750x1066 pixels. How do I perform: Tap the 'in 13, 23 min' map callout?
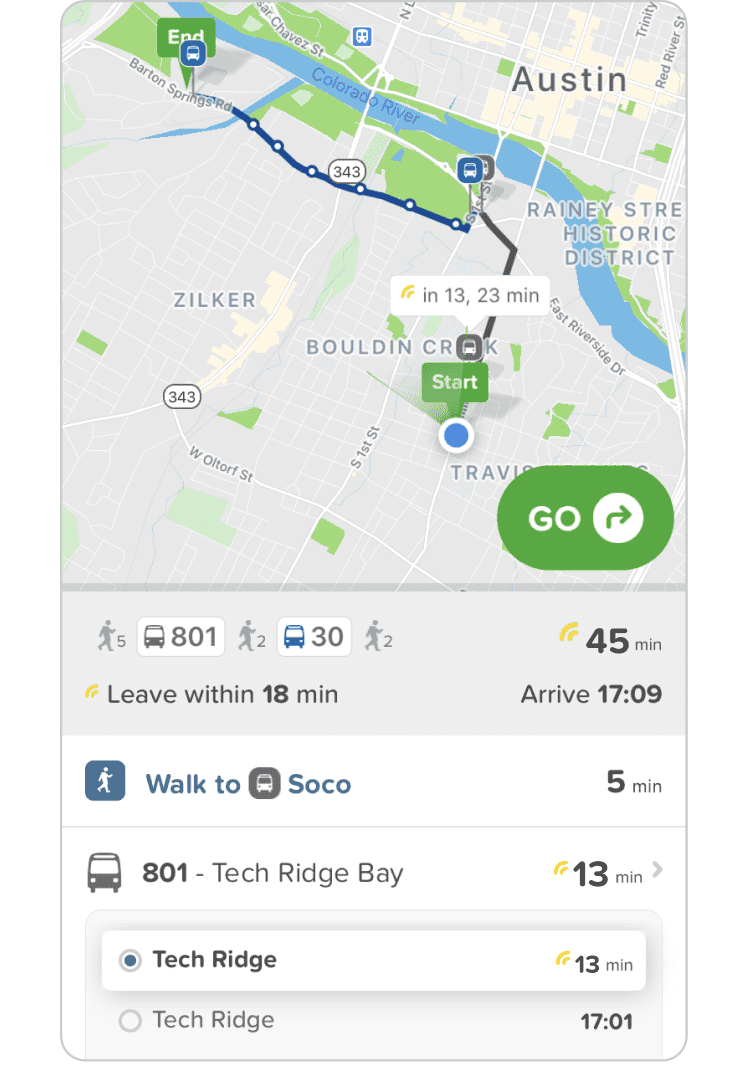click(471, 296)
